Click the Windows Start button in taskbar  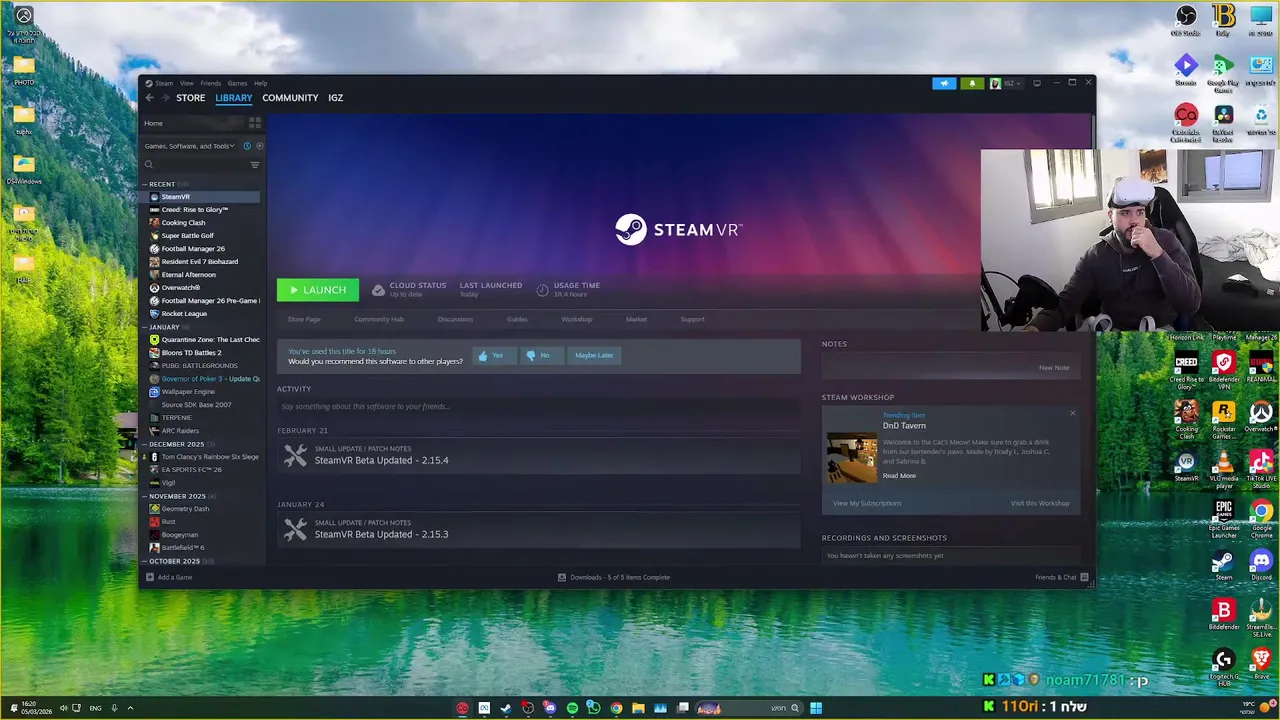[x=816, y=708]
